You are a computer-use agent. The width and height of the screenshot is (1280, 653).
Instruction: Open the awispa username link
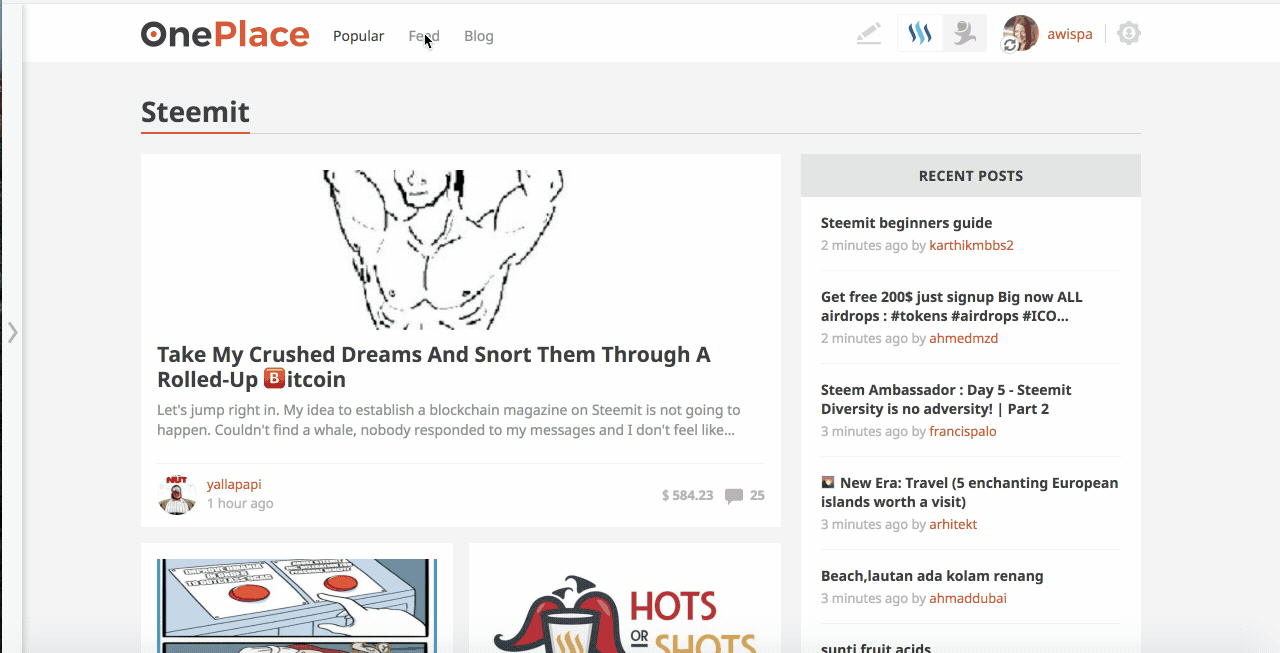click(x=1070, y=35)
